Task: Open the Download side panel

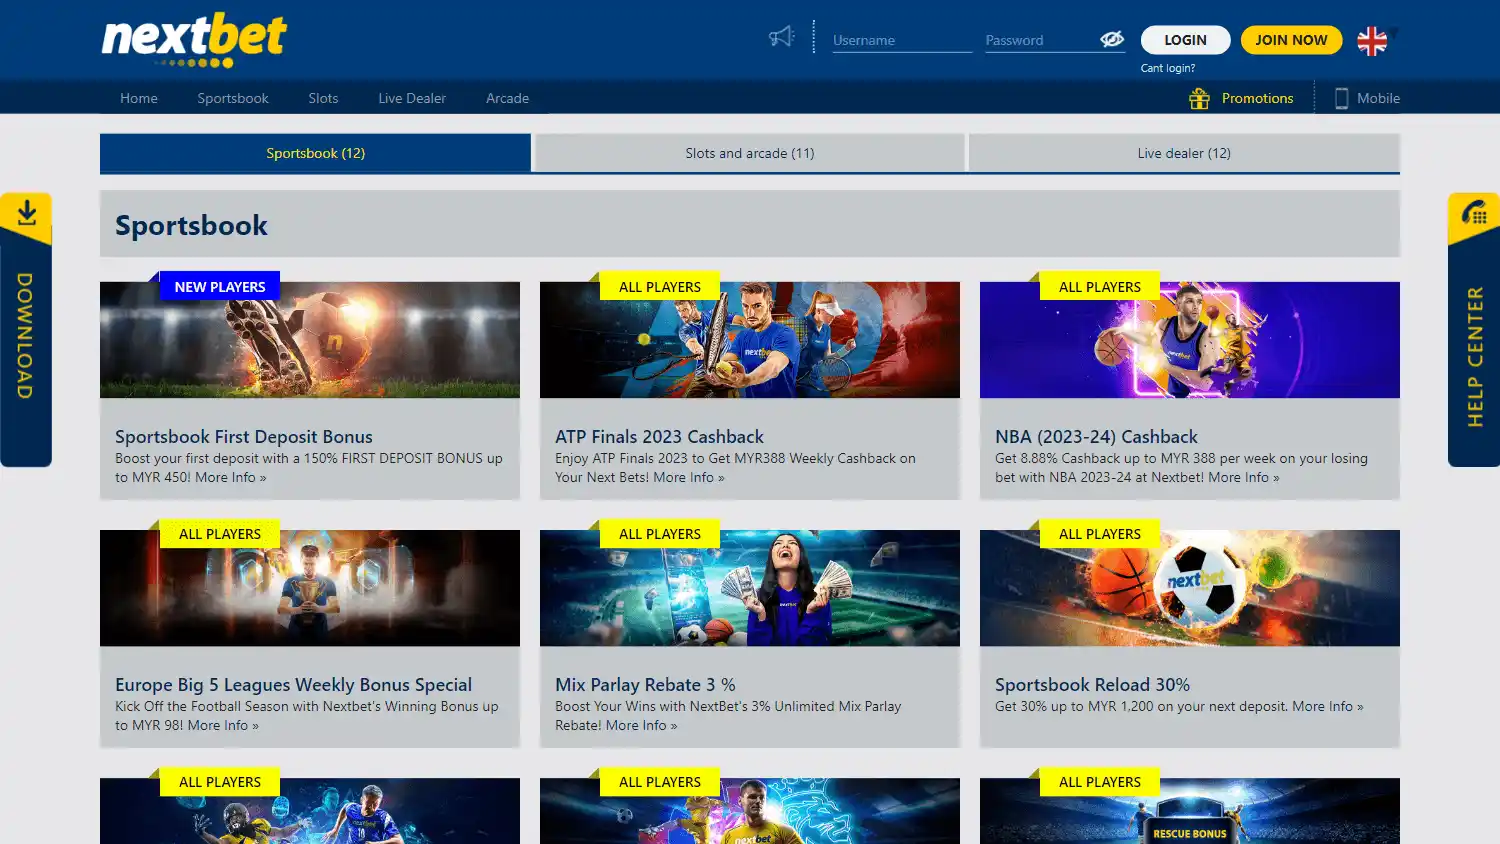Action: point(26,330)
